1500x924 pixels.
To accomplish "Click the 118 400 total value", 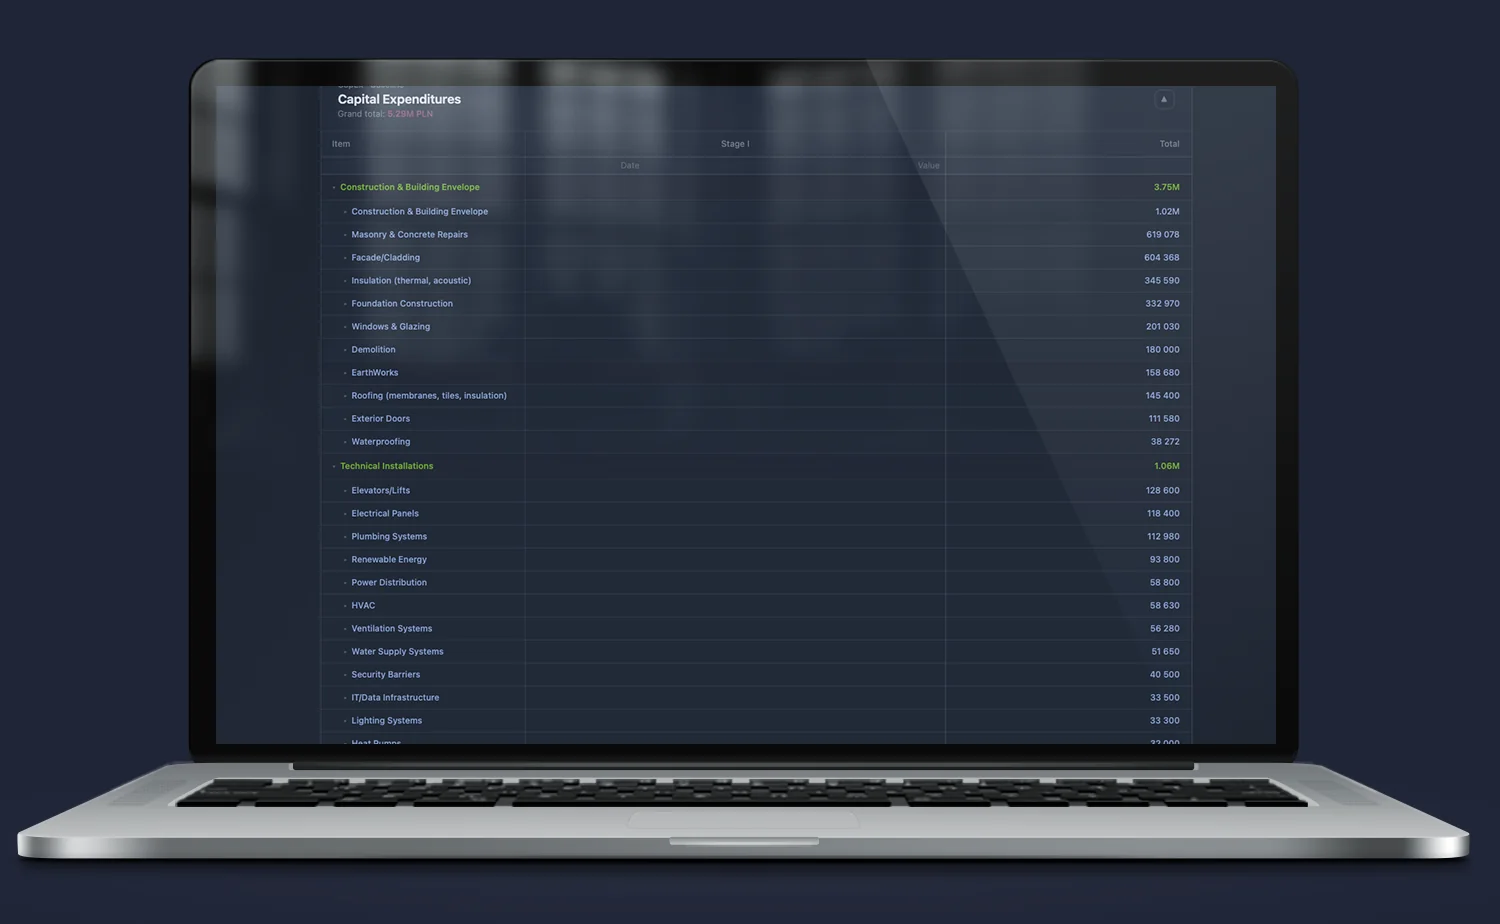I will tap(1163, 514).
